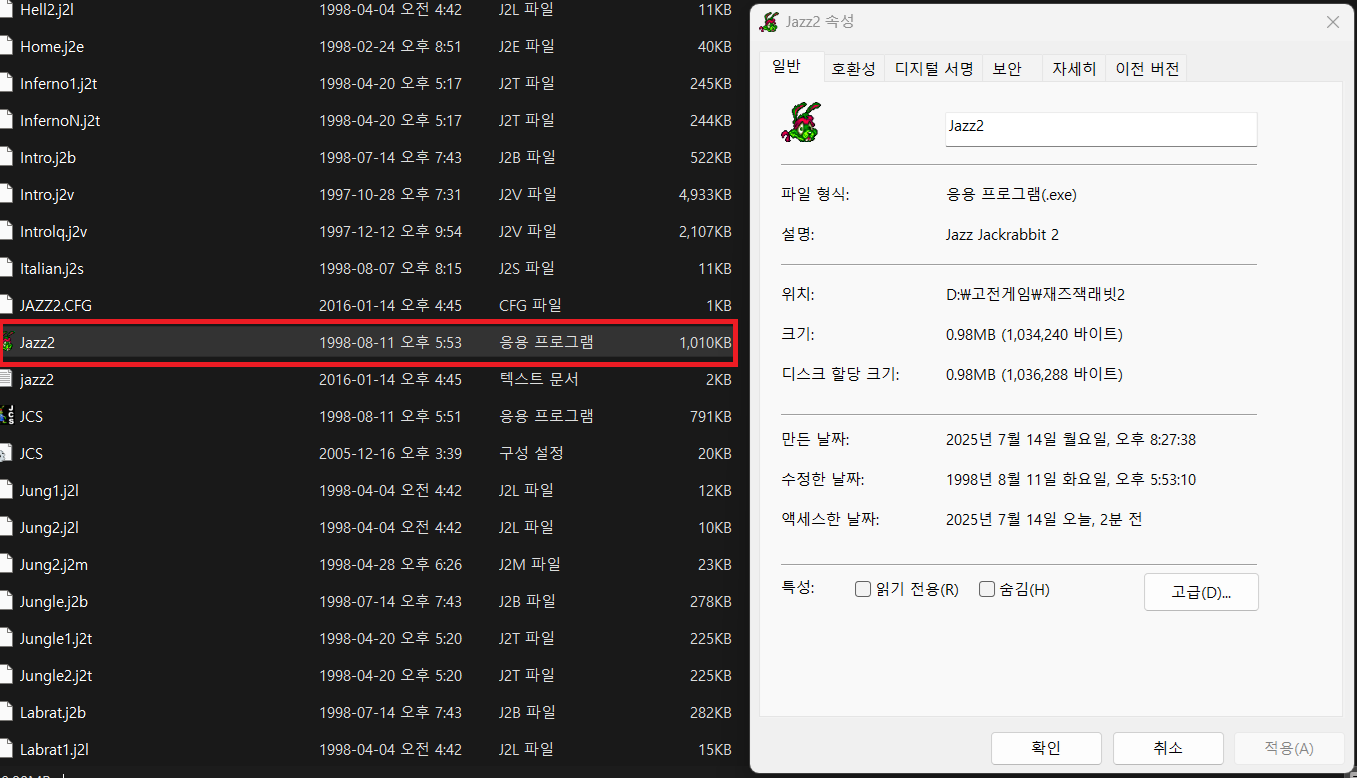Click the JAZZ2.CFG file icon
Screen dimensions: 1357x778
pos(8,305)
